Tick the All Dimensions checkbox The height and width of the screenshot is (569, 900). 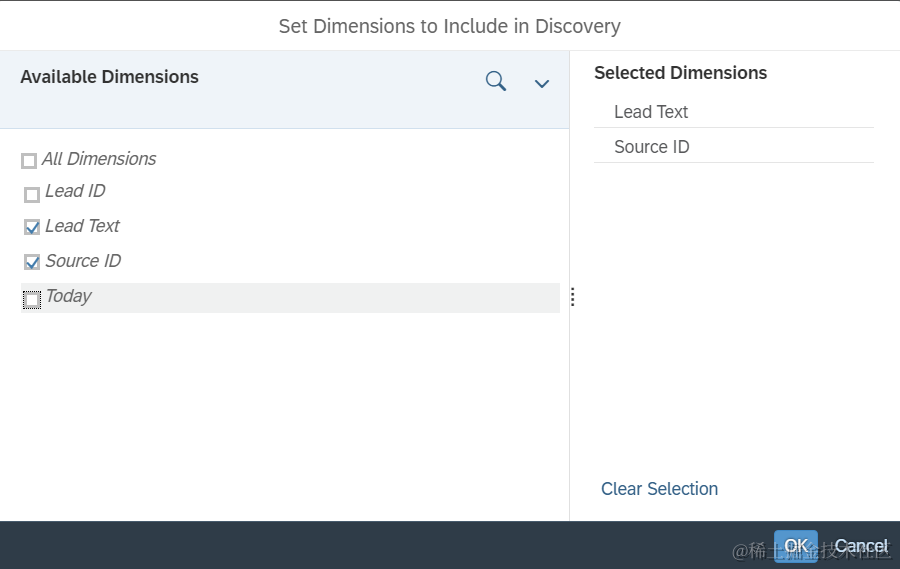click(29, 161)
